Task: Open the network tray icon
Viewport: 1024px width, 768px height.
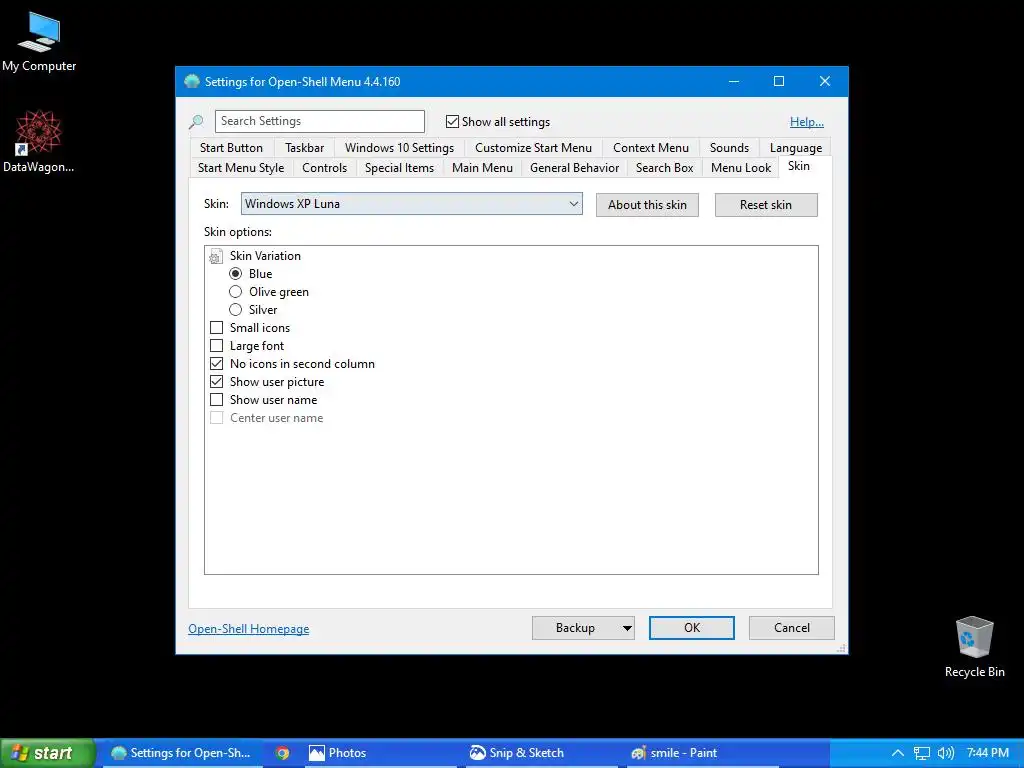Action: coord(921,753)
